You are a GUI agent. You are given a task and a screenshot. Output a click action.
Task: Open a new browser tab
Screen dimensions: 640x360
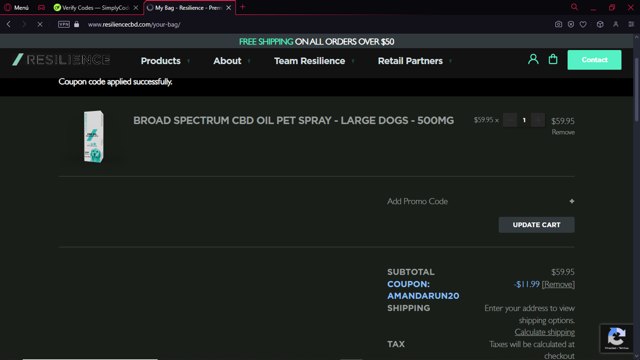242,7
